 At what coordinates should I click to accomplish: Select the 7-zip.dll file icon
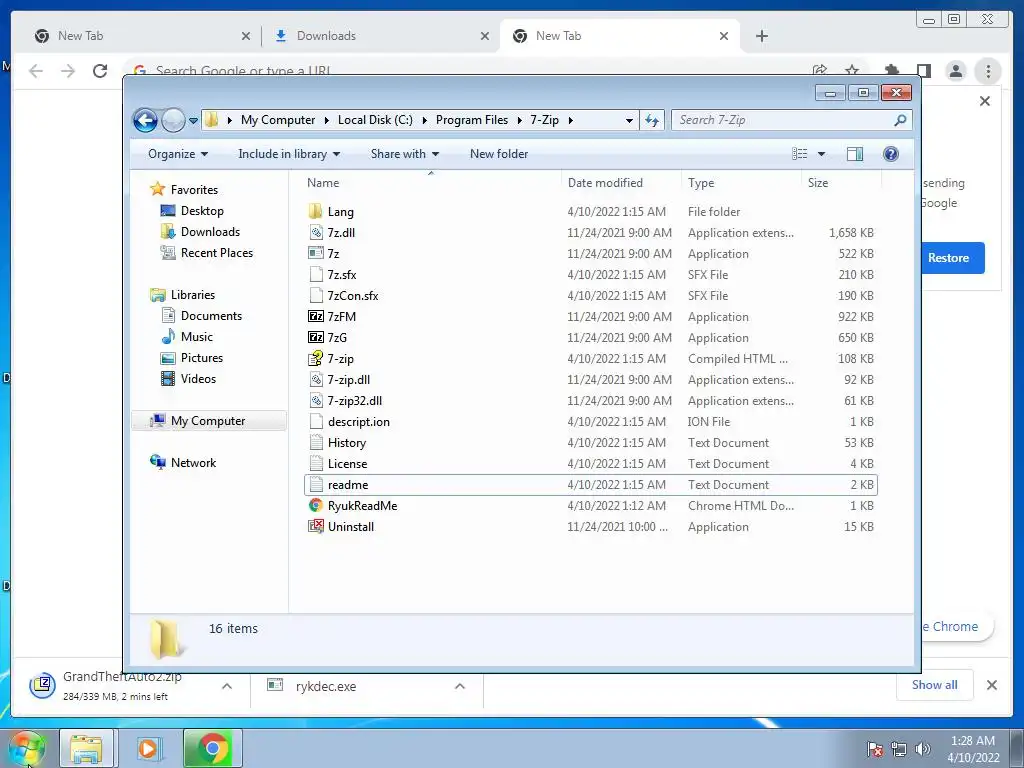click(x=315, y=379)
